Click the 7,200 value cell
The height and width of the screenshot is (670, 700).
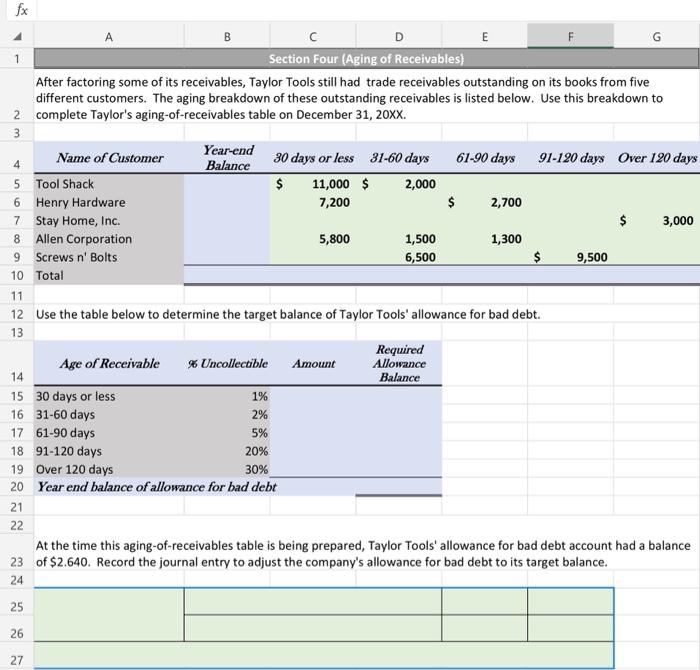[313, 202]
